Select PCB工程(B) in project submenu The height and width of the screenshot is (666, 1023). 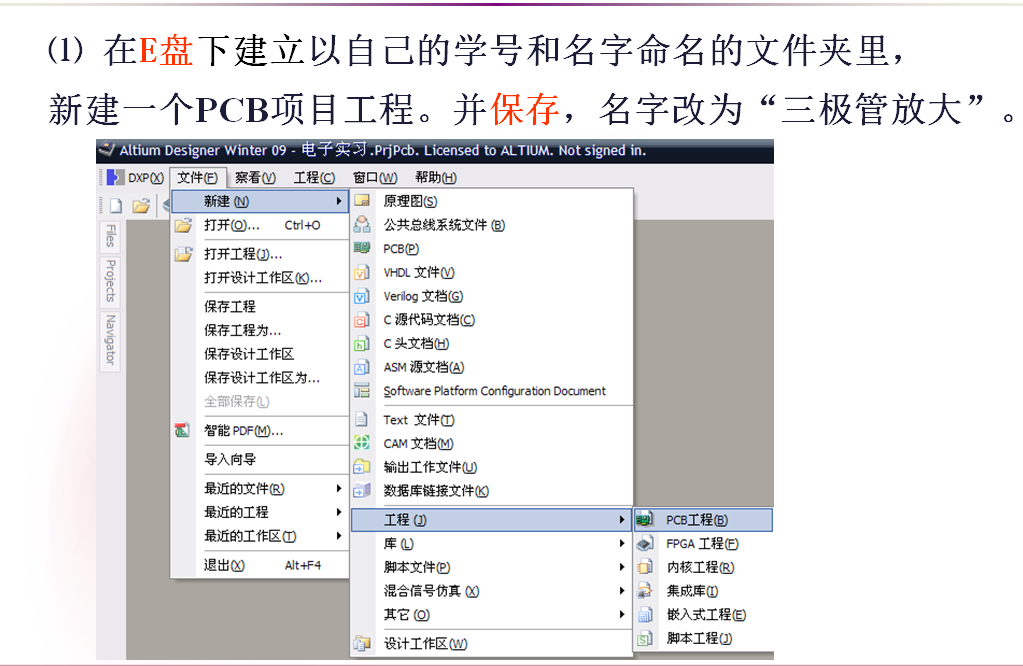703,520
